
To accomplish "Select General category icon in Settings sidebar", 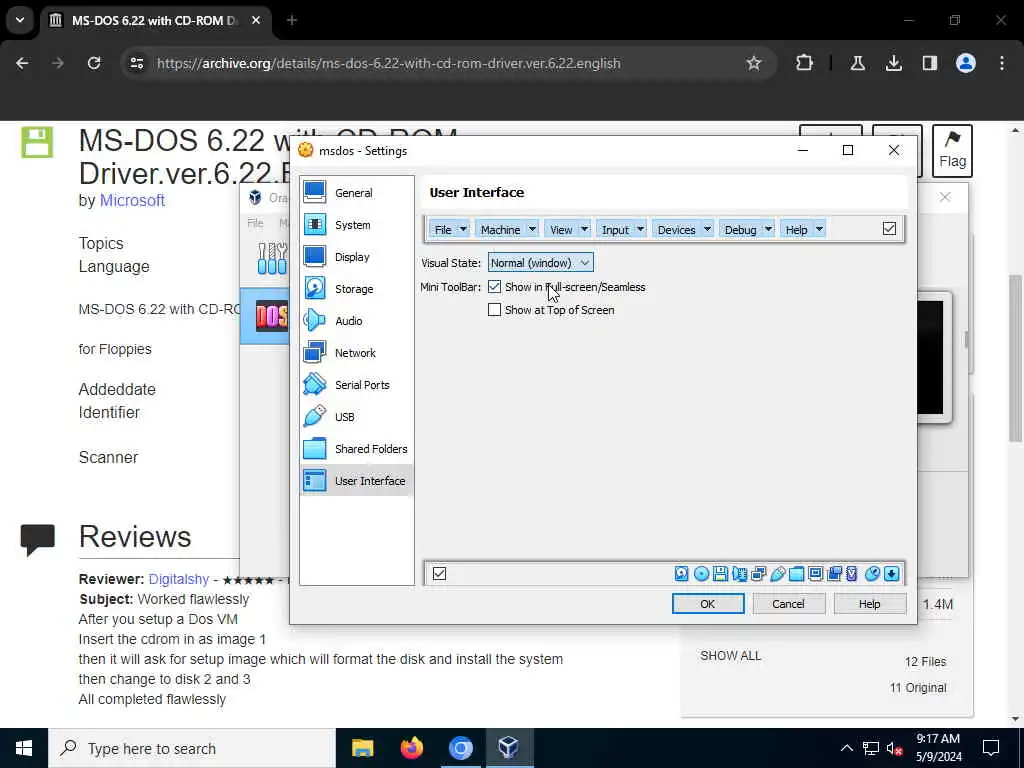I will [314, 192].
